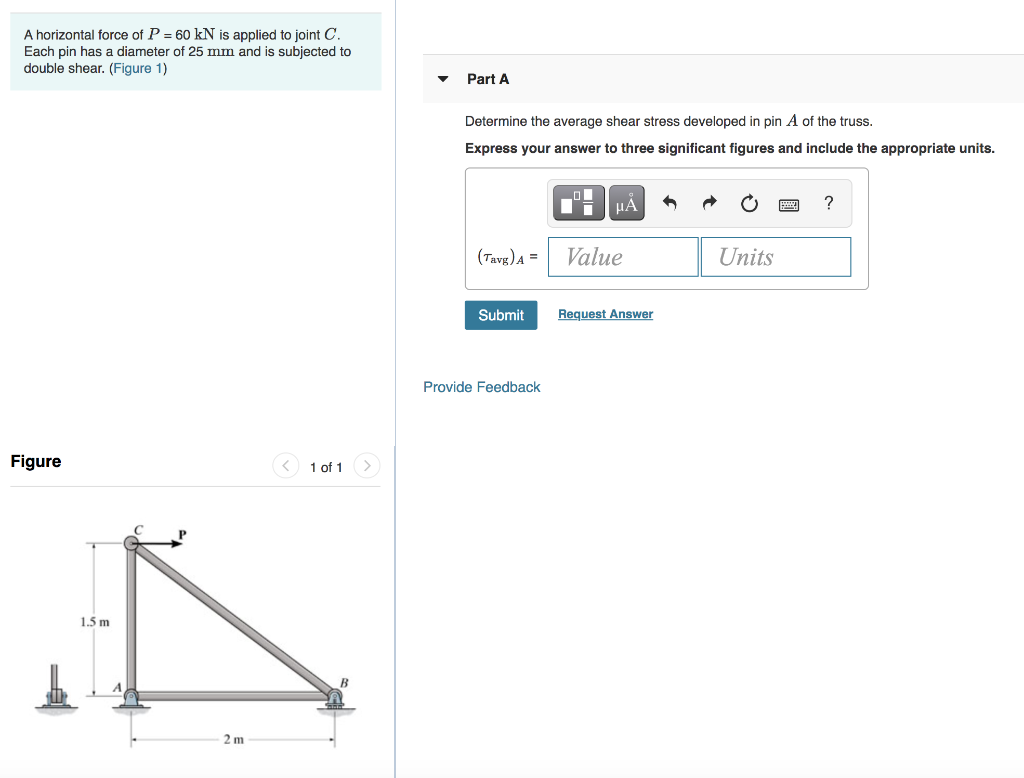This screenshot has width=1024, height=778.
Task: Open the equation templates icon
Action: point(576,202)
